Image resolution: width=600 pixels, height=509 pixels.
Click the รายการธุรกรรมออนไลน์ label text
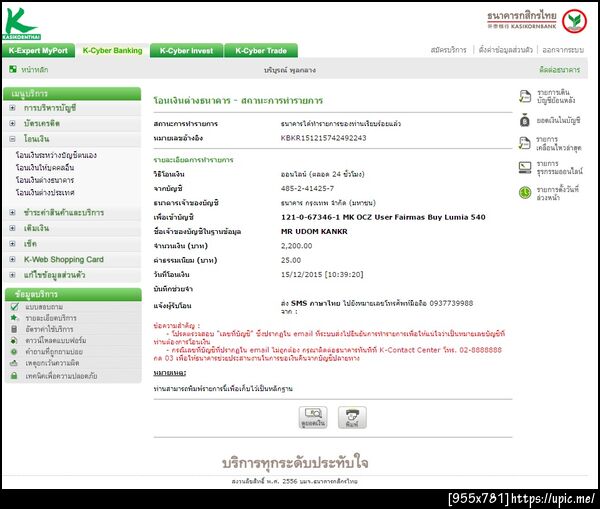tap(559, 168)
